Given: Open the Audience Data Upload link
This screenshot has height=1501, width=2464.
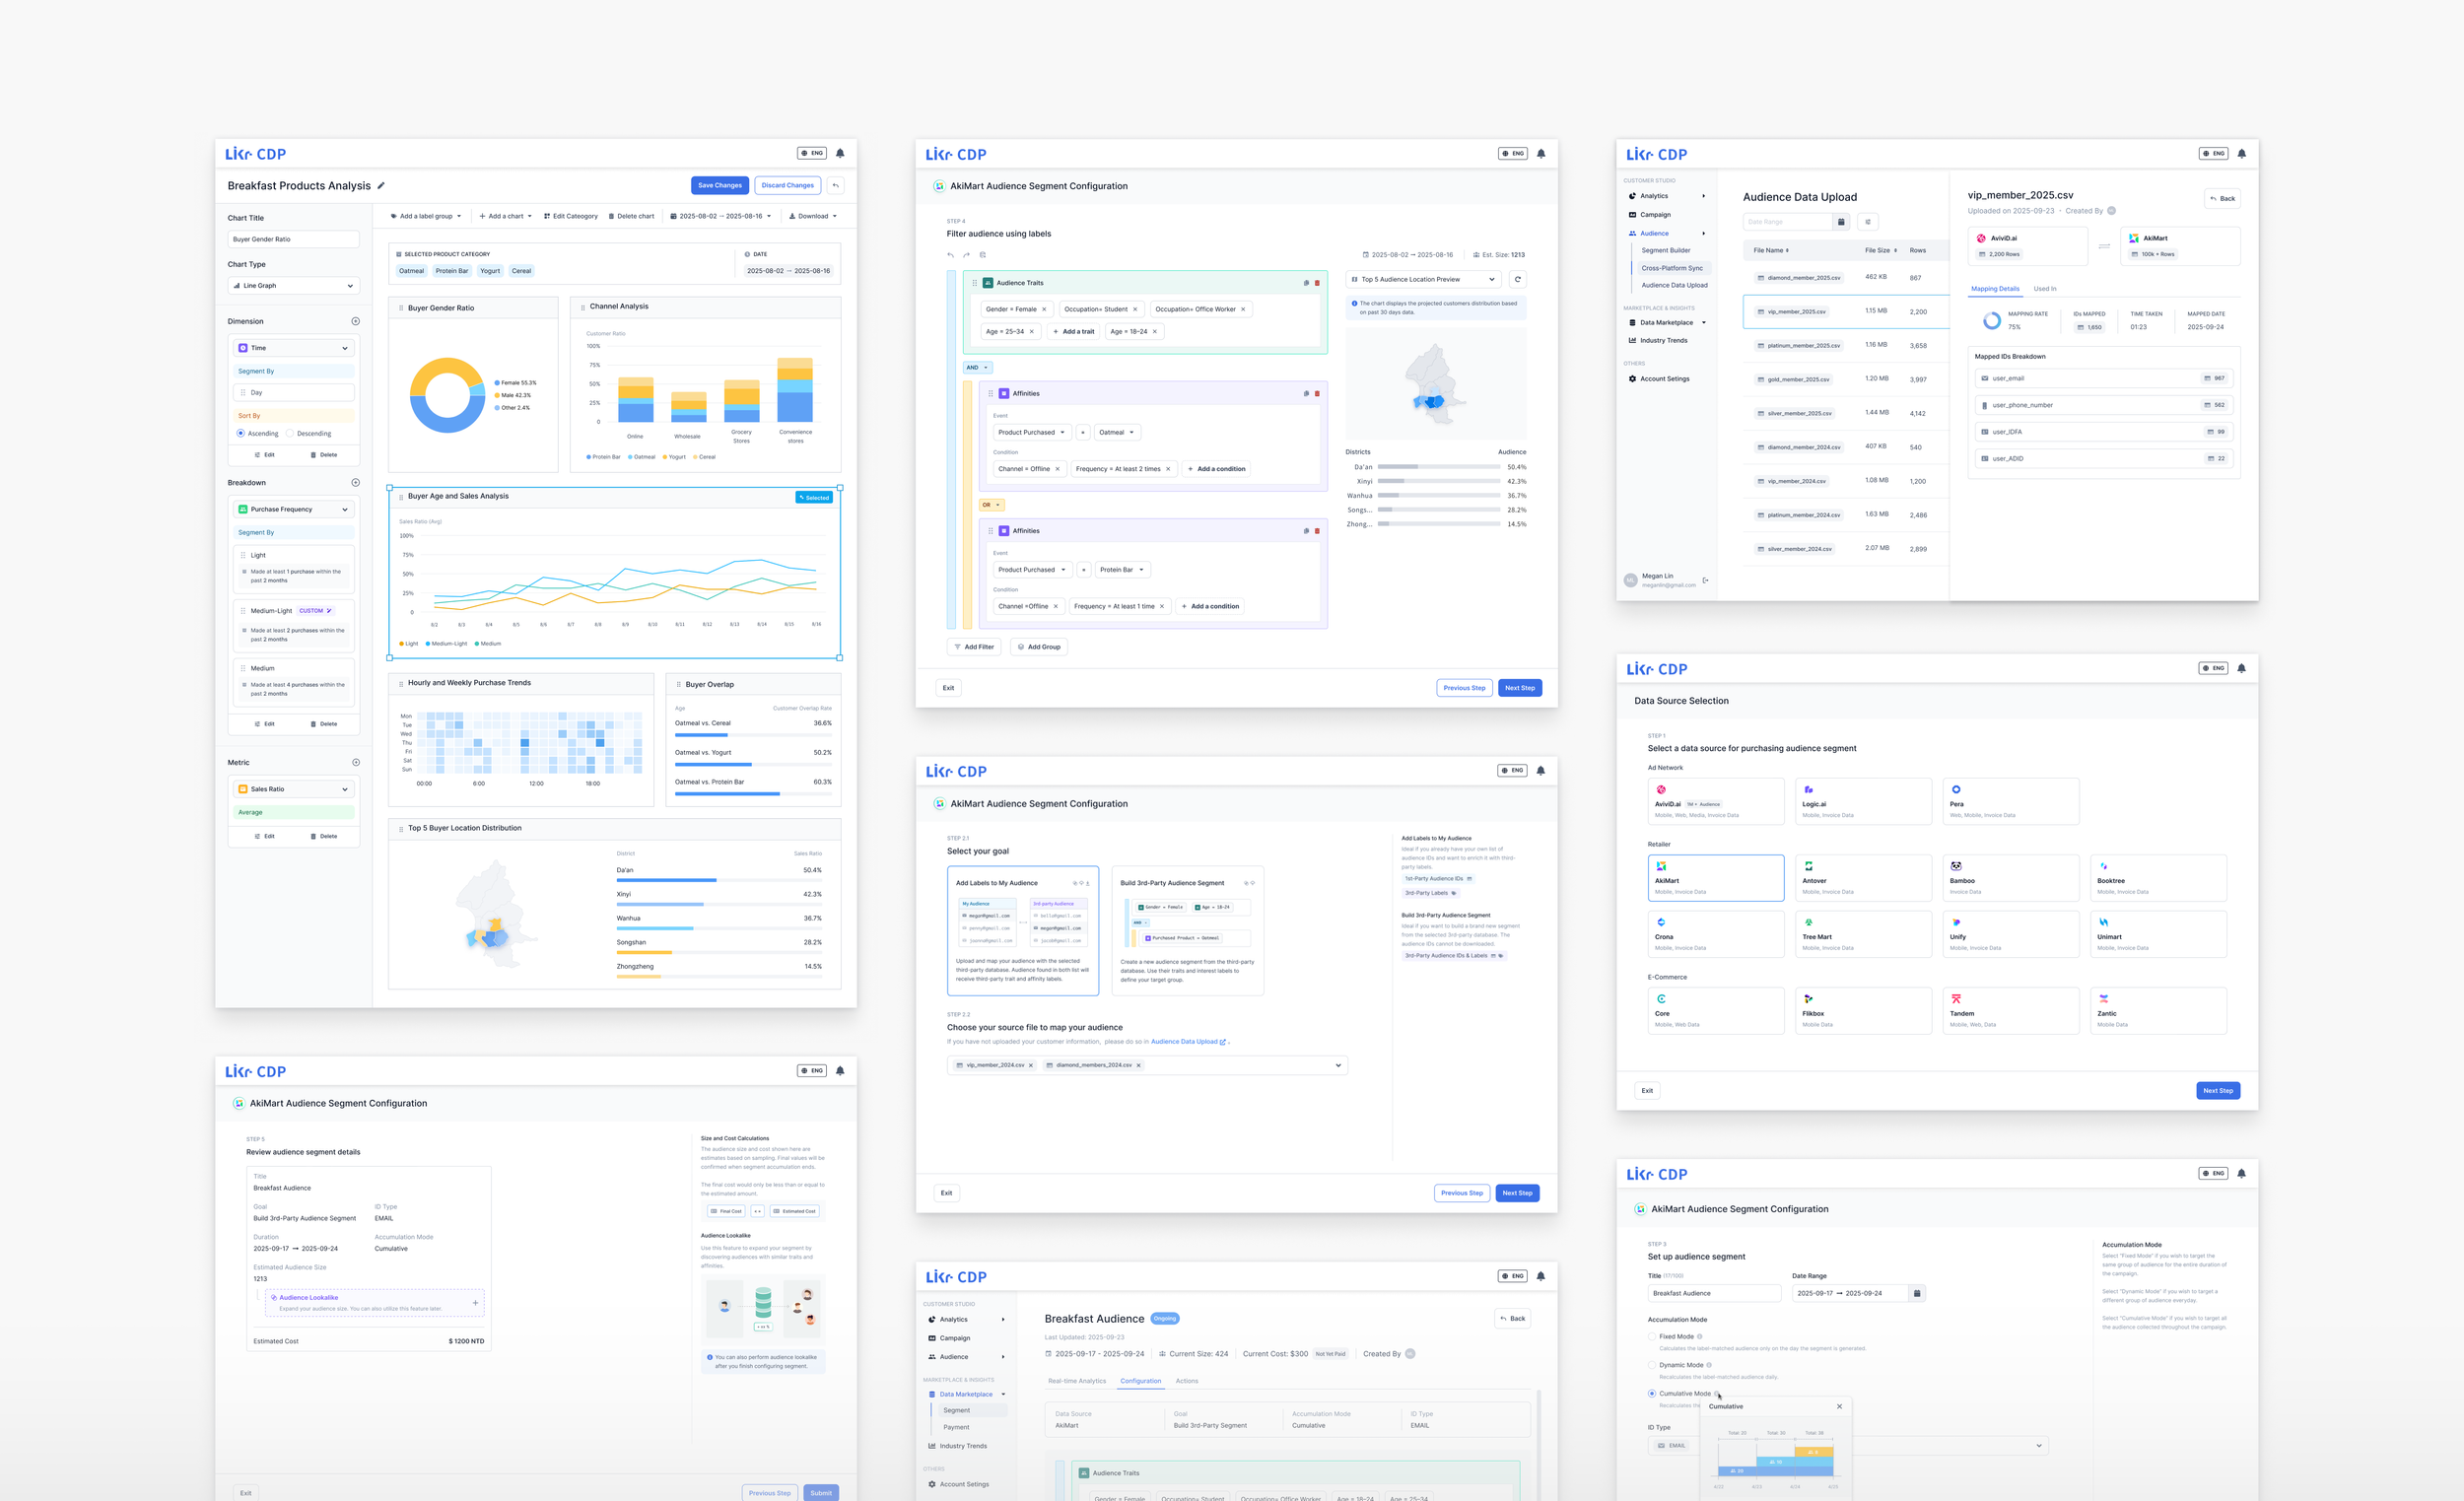Looking at the screenshot, I should [1187, 1042].
